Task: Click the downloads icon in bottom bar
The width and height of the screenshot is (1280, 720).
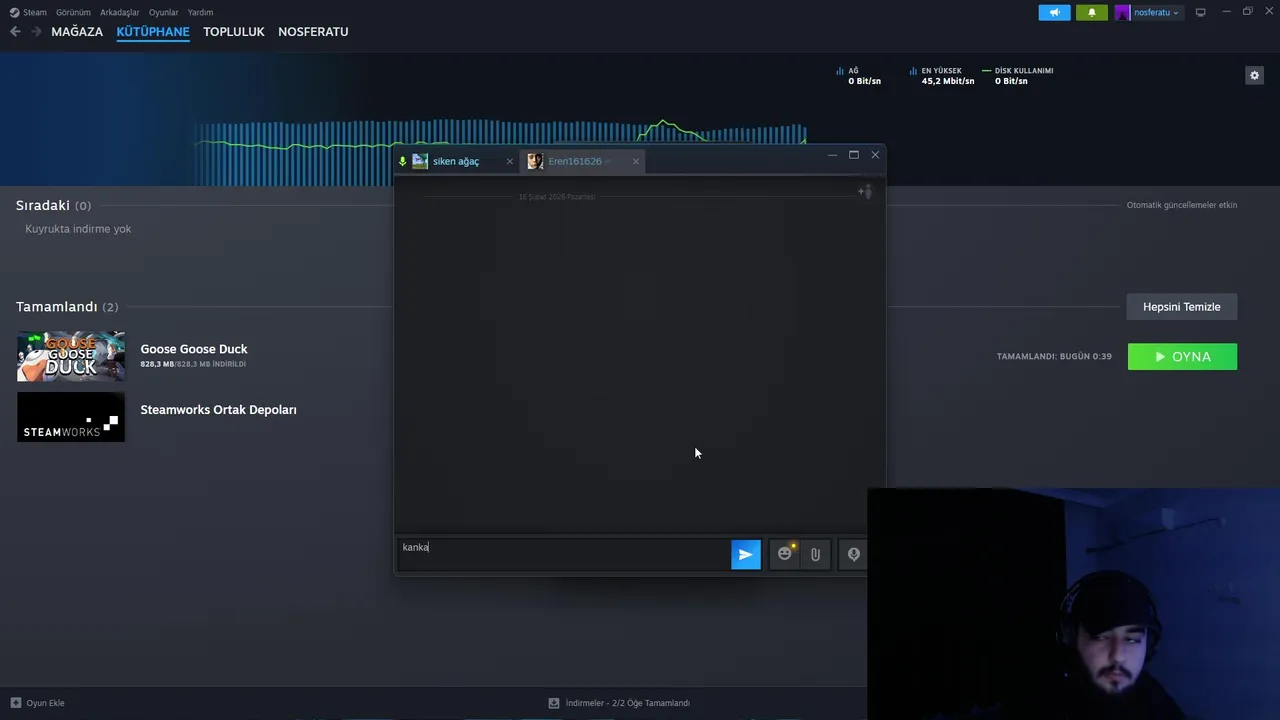Action: pos(554,703)
